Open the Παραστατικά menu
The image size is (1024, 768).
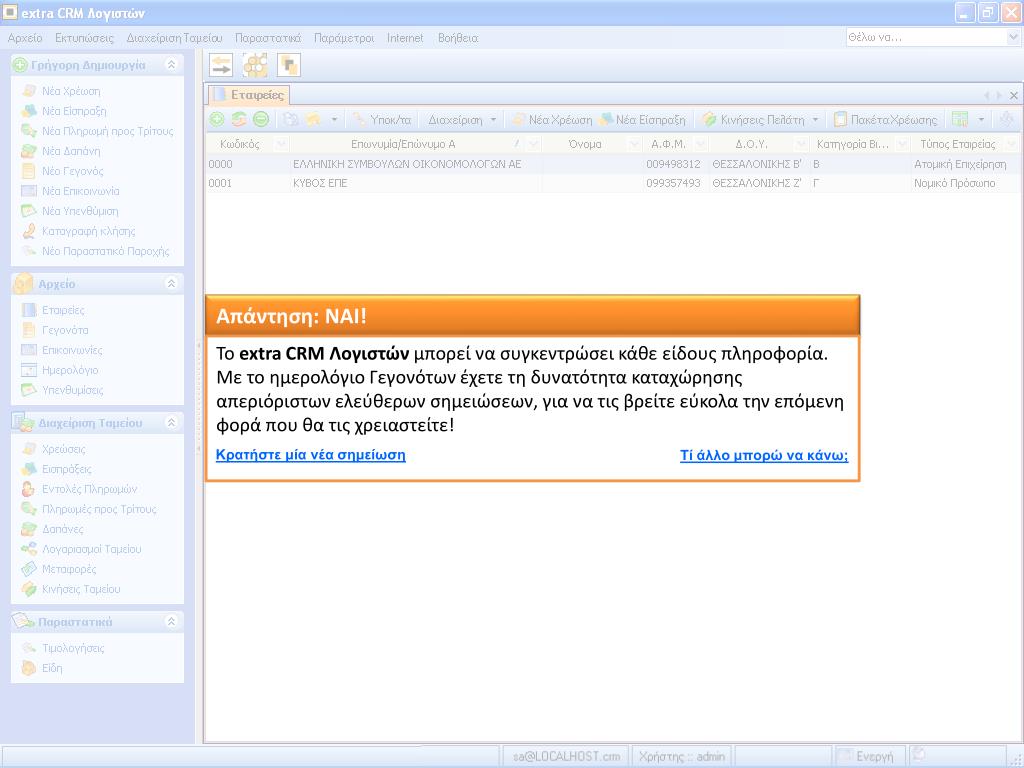pyautogui.click(x=268, y=38)
